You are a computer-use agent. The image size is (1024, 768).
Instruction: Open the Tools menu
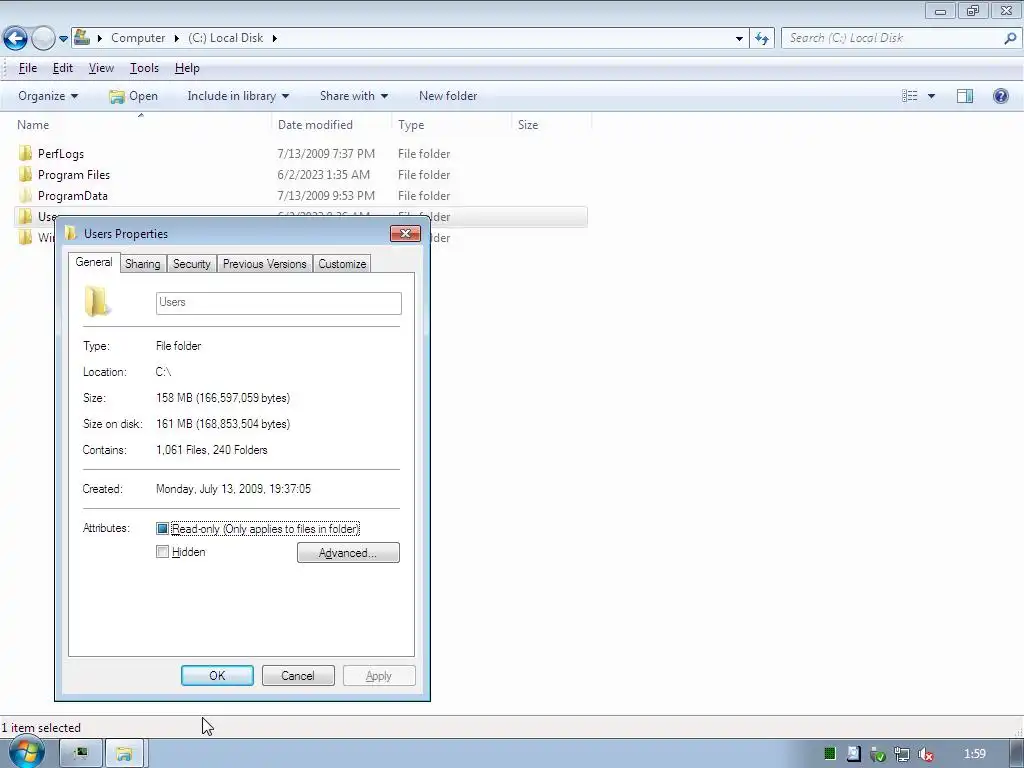coord(144,68)
